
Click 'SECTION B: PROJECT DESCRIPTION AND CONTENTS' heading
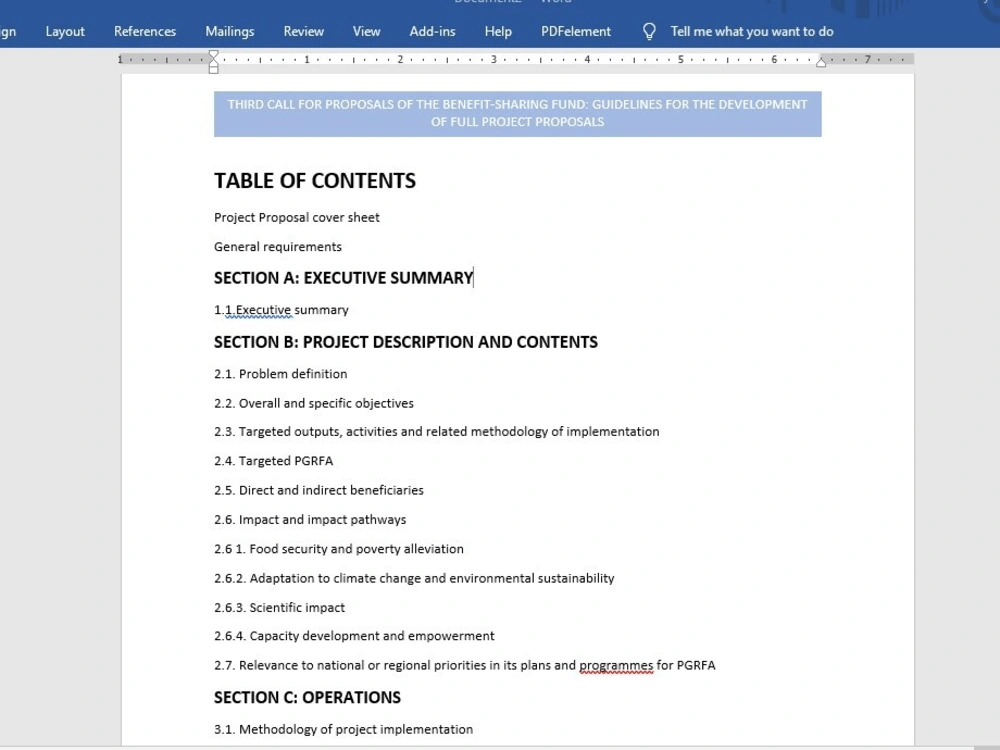(406, 342)
